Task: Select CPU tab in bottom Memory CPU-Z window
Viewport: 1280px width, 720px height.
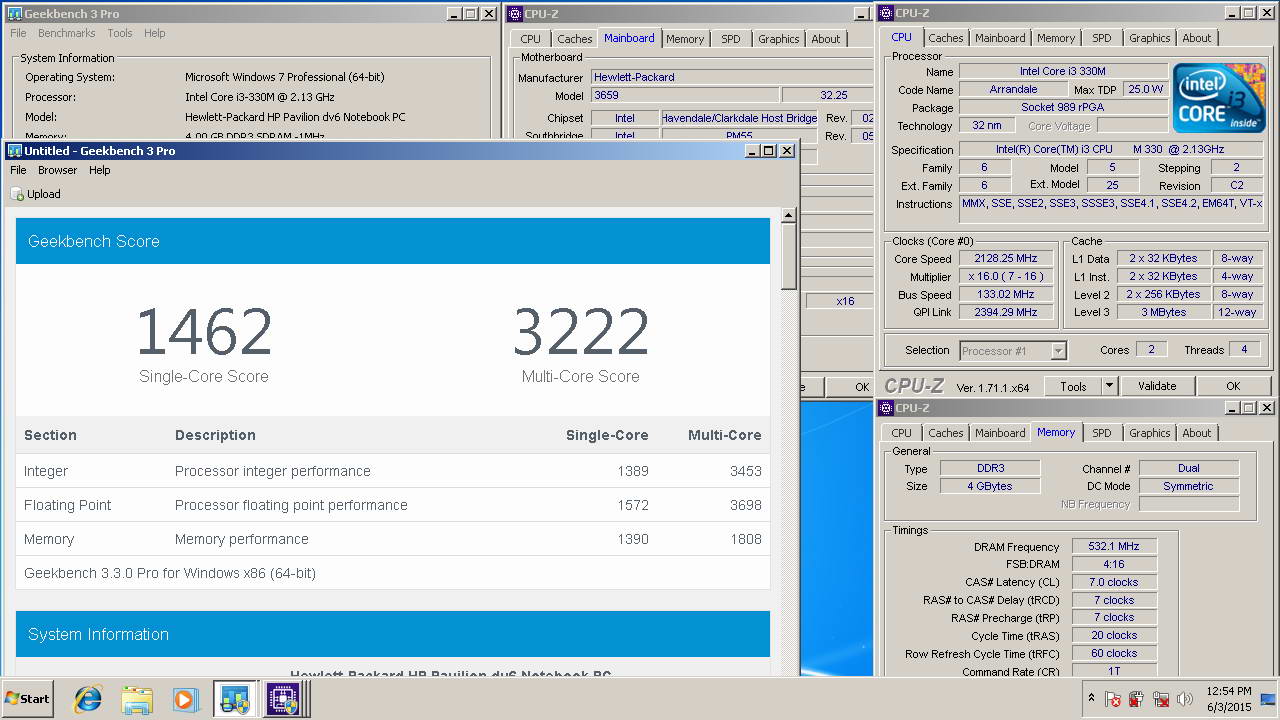Action: coord(902,433)
